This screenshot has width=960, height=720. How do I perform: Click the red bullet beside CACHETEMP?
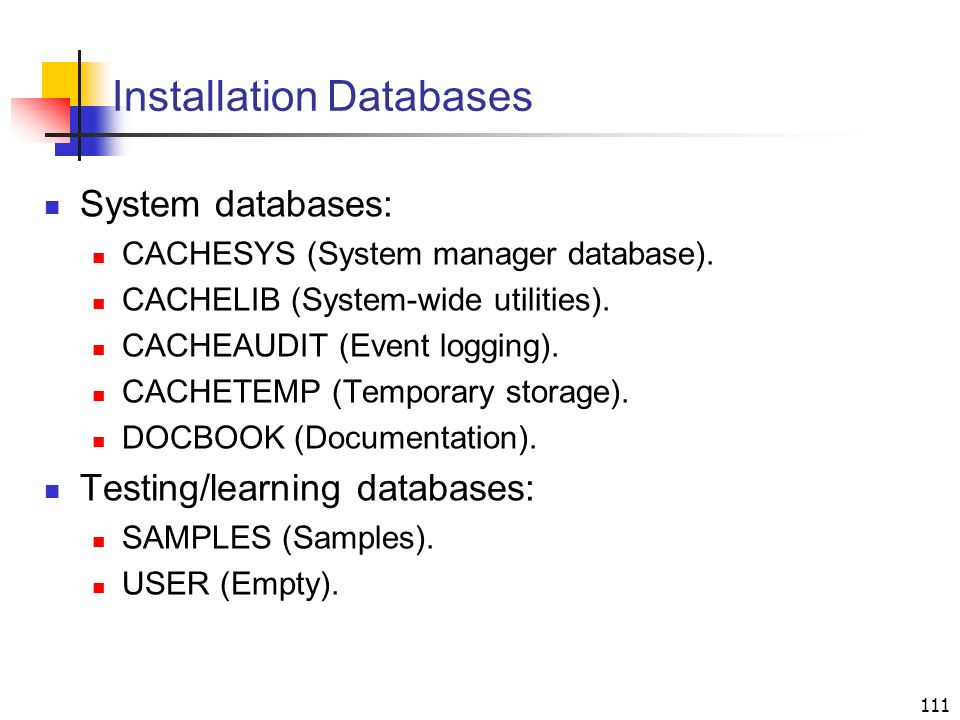(x=99, y=396)
